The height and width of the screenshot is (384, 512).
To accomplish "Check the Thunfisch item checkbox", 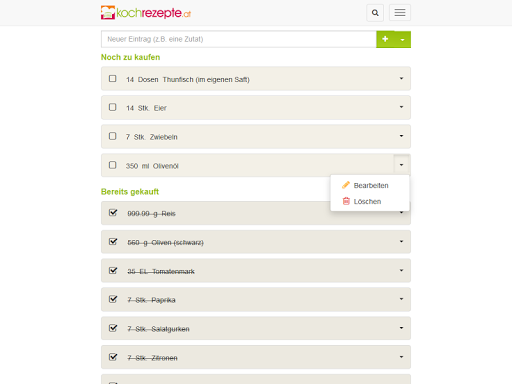I will (113, 78).
